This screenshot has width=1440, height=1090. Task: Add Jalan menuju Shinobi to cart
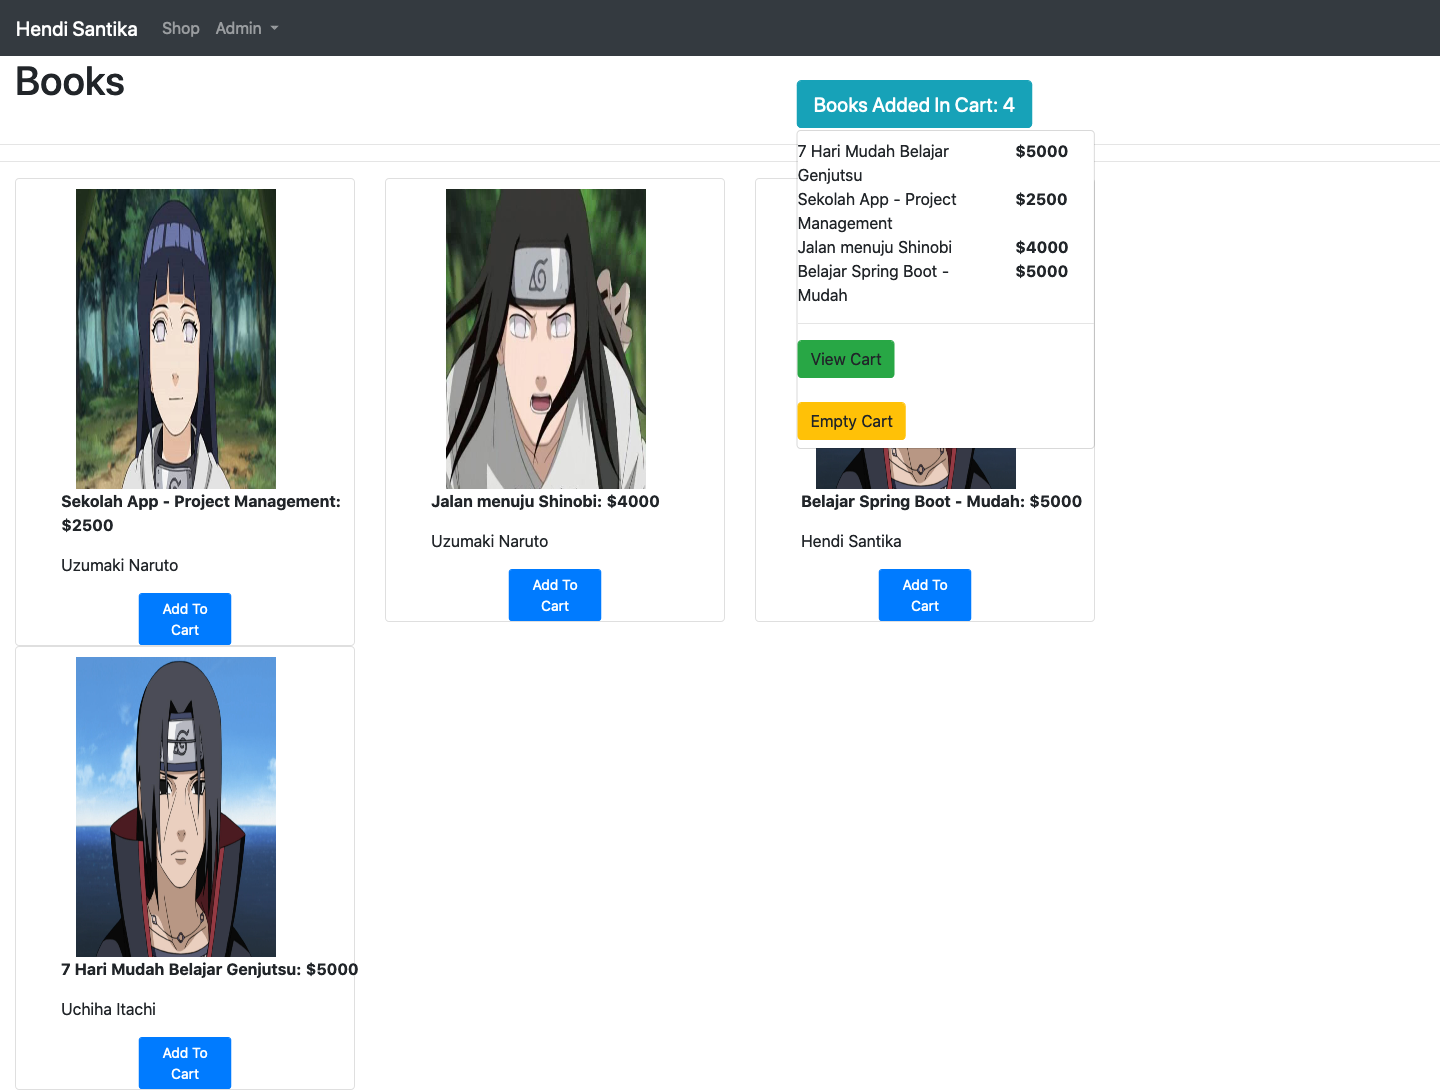555,595
